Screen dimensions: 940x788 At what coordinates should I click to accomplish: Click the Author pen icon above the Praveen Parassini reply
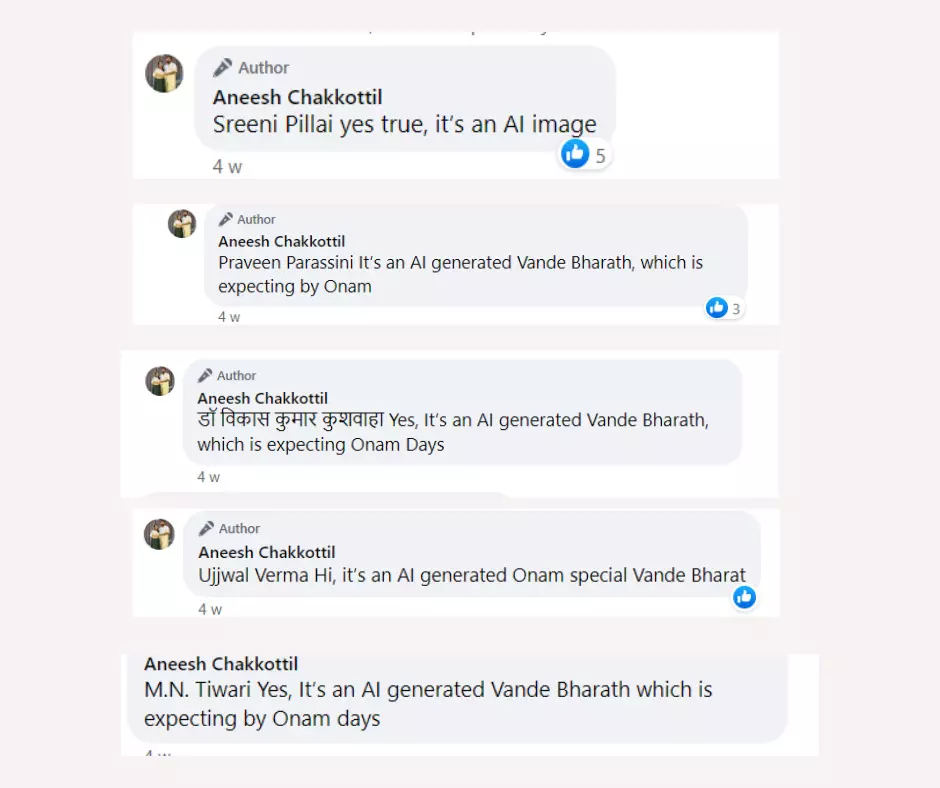click(x=226, y=219)
